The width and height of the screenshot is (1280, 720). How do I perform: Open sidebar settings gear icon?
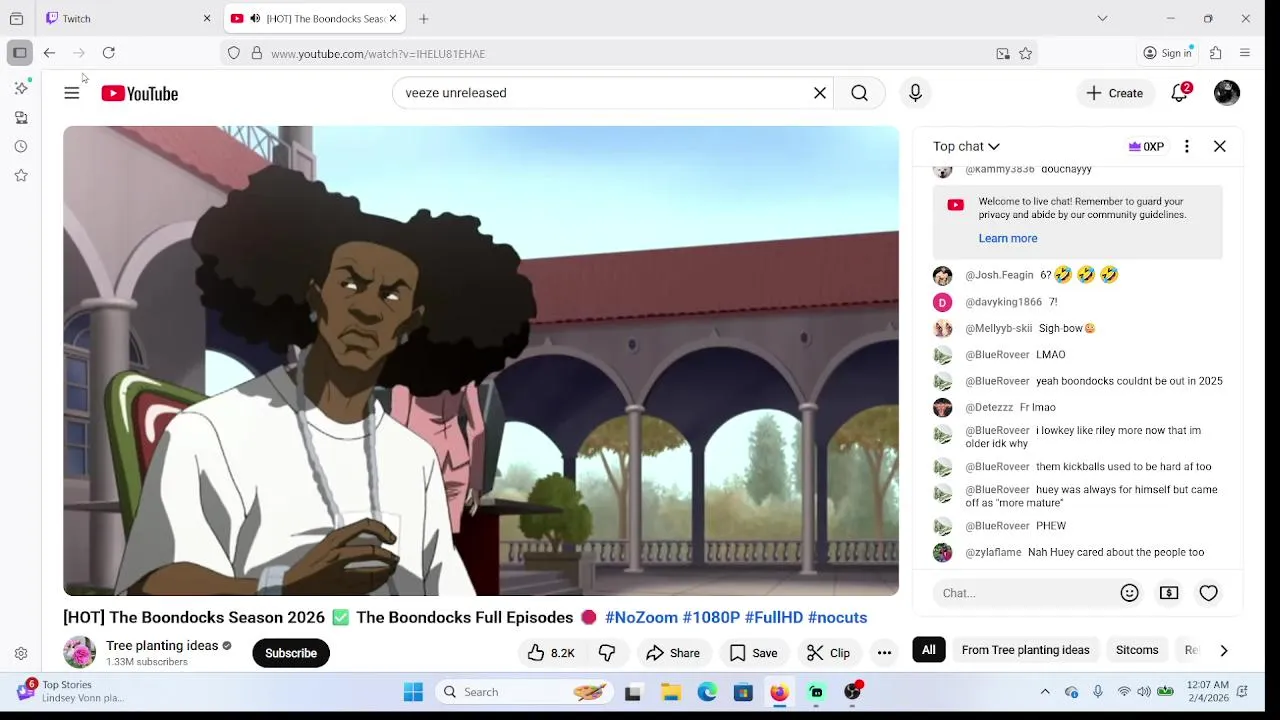point(21,654)
